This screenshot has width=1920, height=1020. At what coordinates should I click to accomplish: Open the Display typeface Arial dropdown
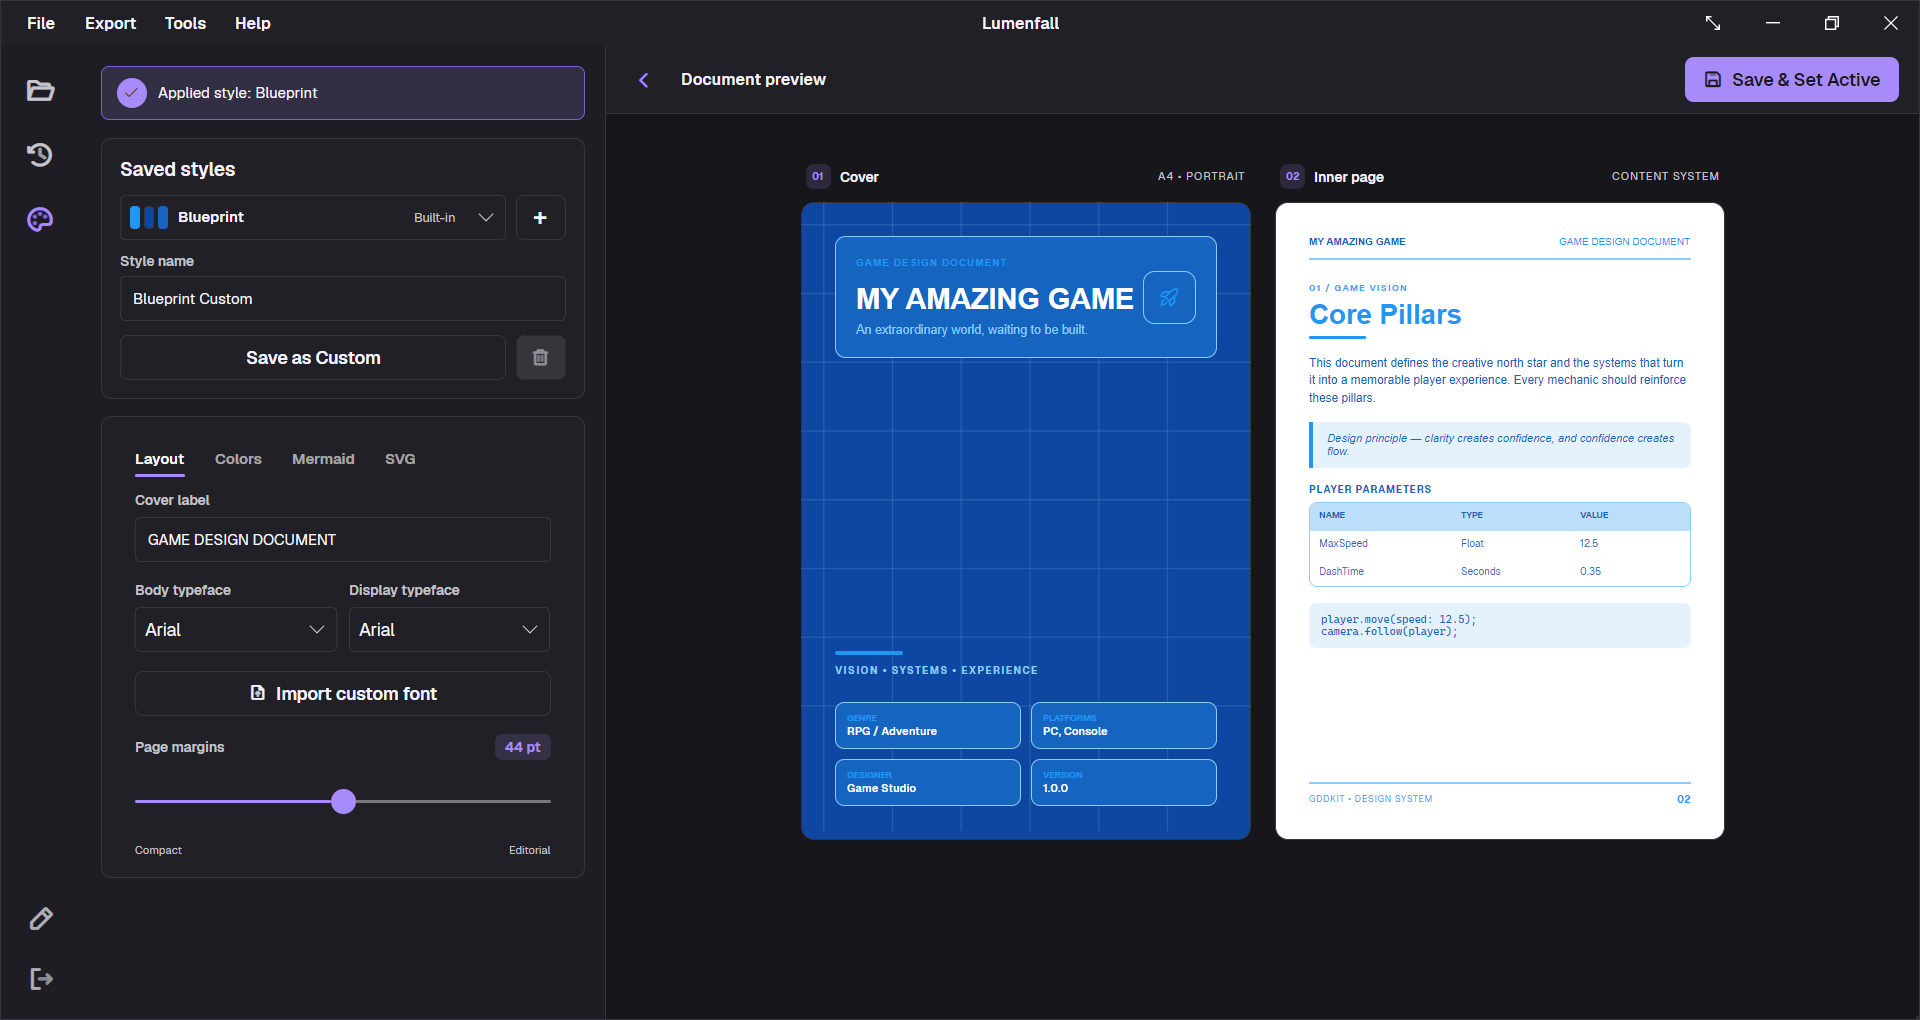coord(449,630)
